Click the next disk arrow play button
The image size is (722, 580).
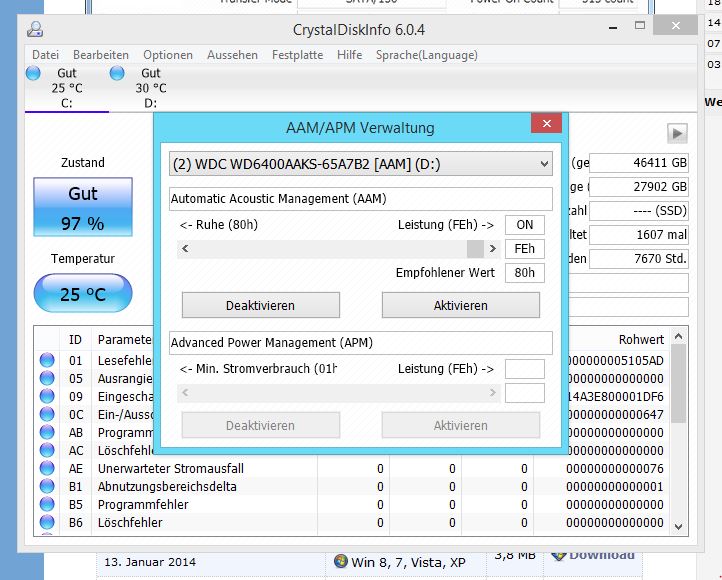point(677,133)
